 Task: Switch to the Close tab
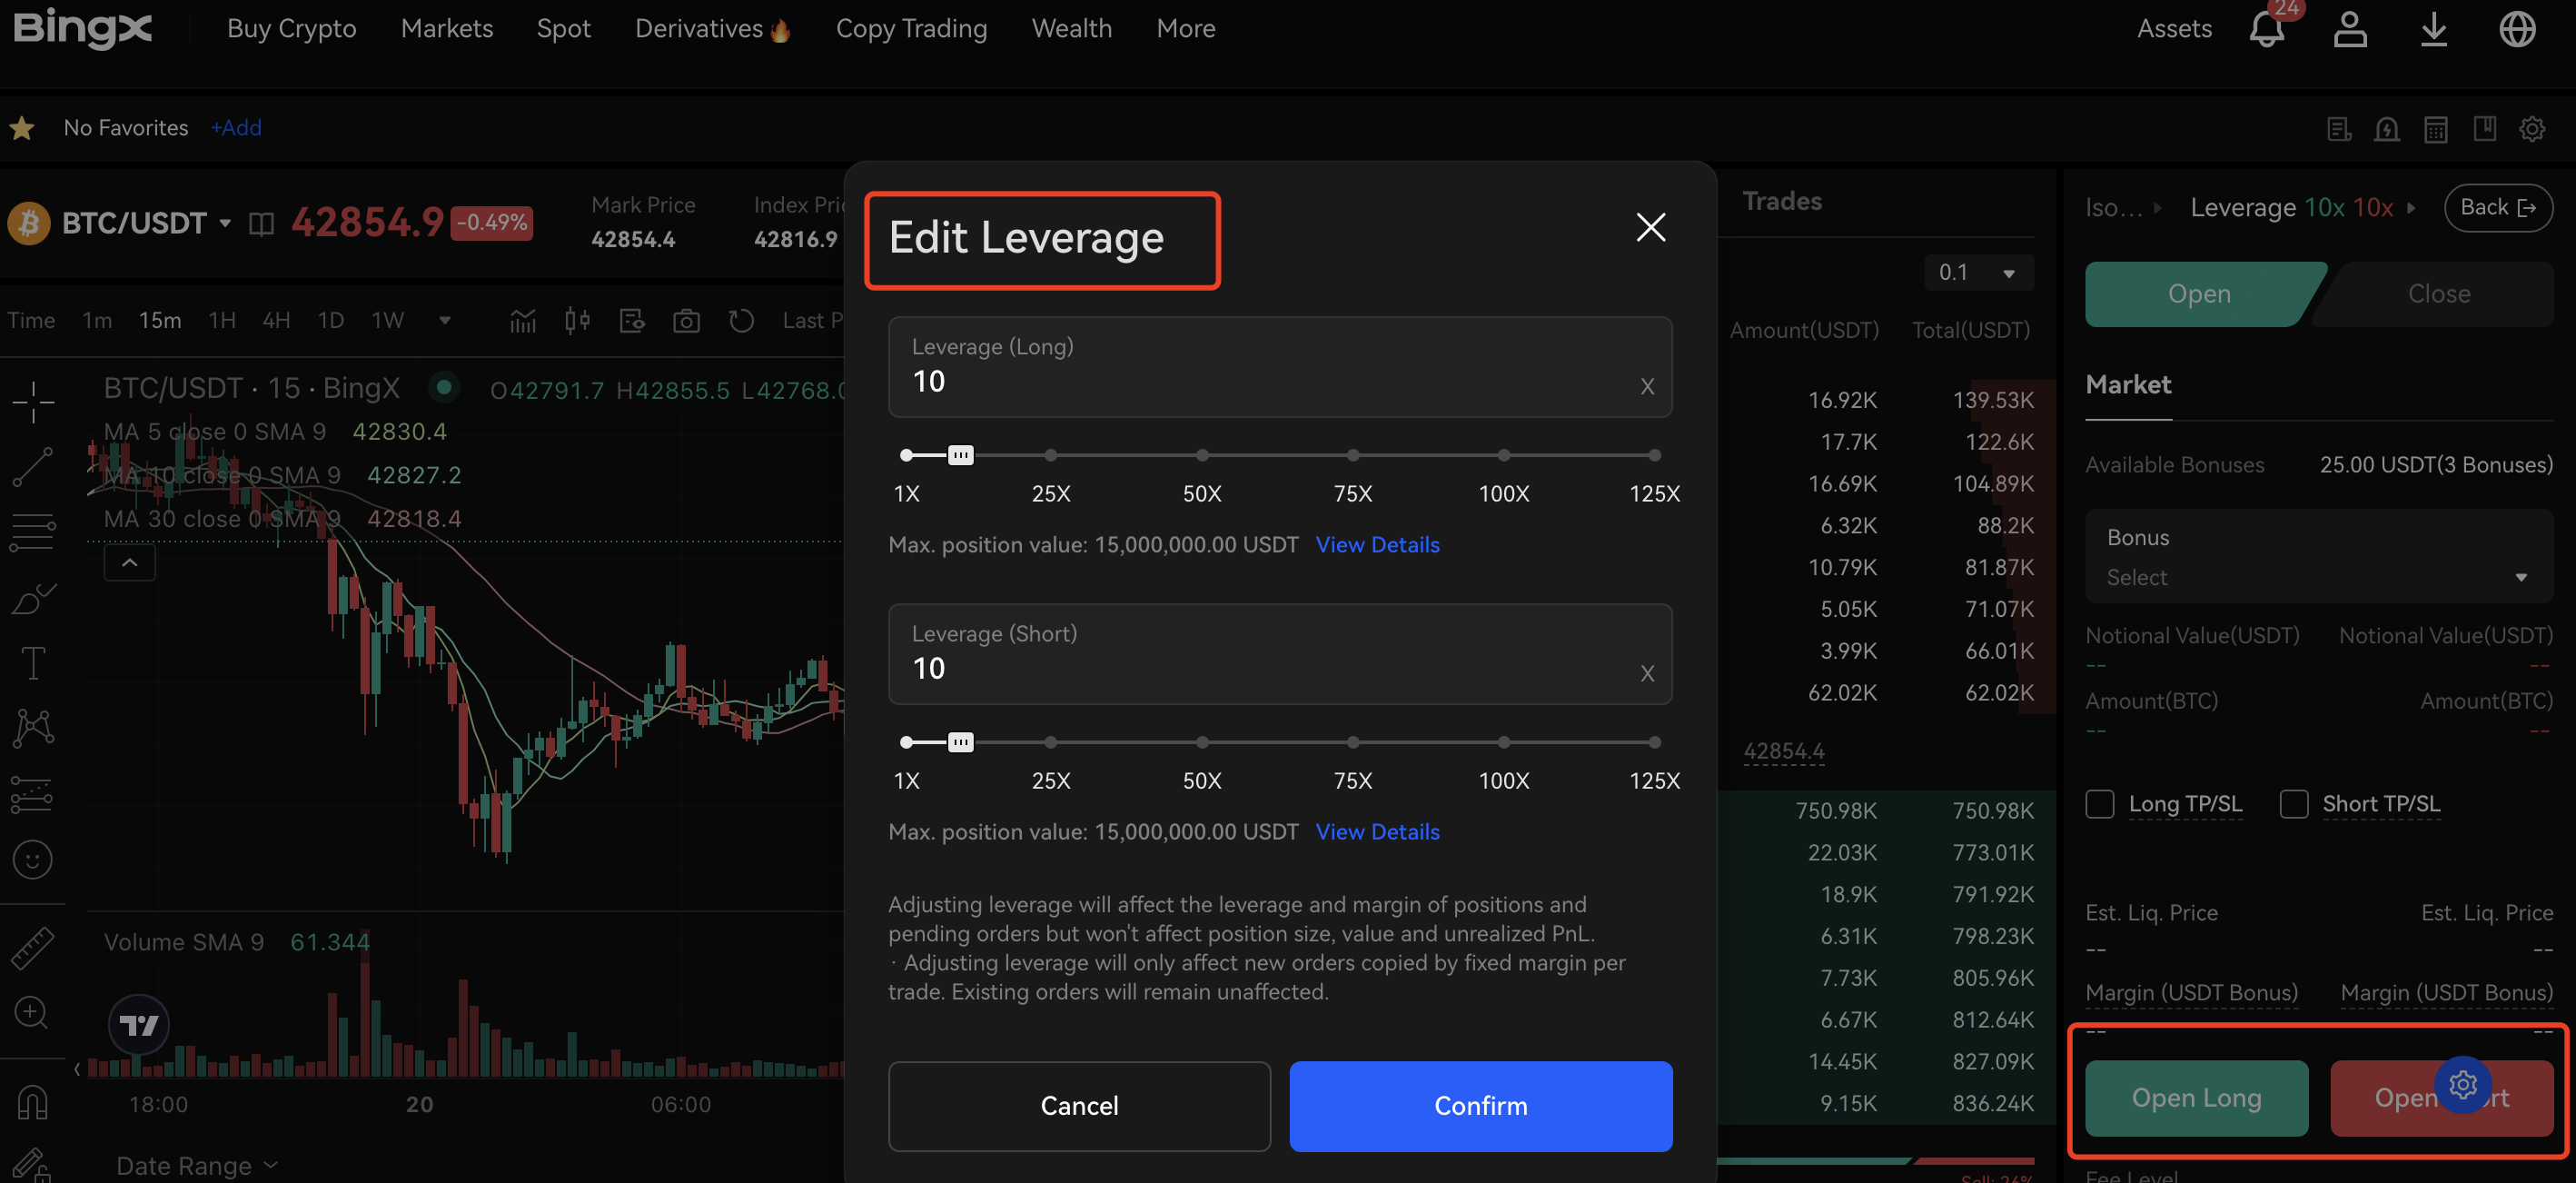click(2438, 294)
